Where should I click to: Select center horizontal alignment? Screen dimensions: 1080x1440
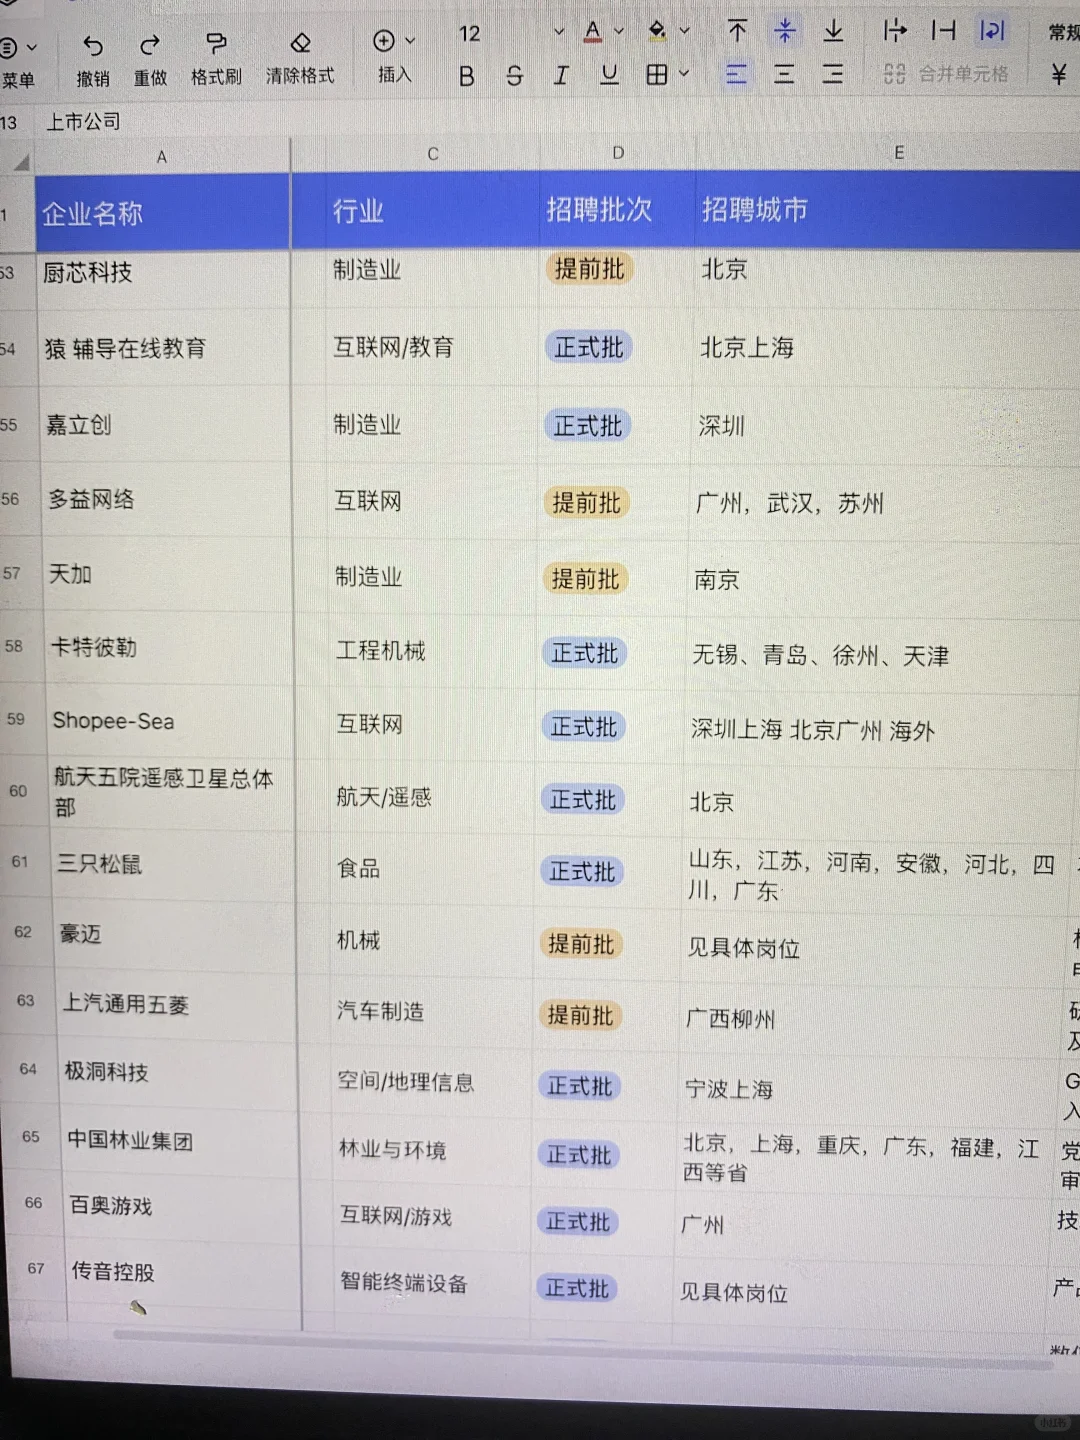pyautogui.click(x=784, y=74)
